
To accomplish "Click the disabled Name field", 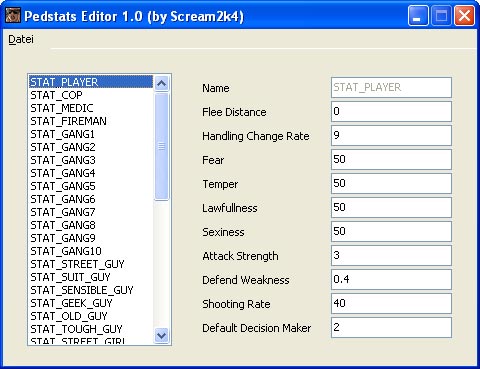I will point(391,88).
